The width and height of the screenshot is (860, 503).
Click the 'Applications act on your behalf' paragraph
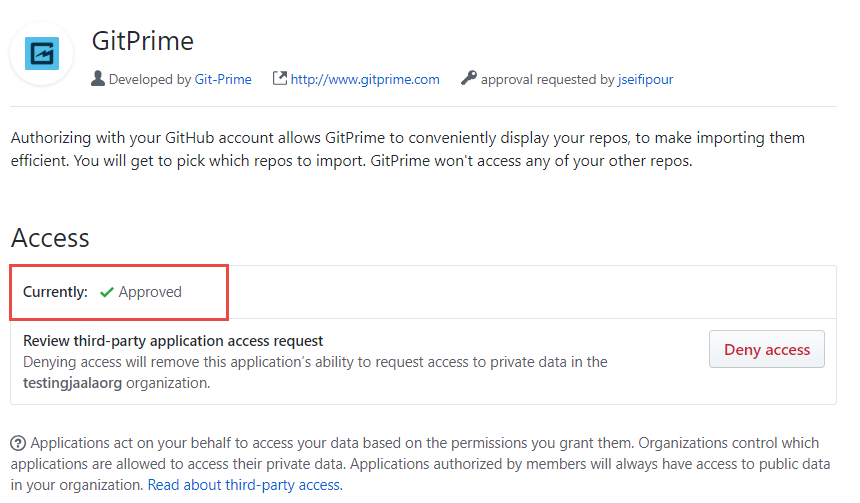(421, 464)
